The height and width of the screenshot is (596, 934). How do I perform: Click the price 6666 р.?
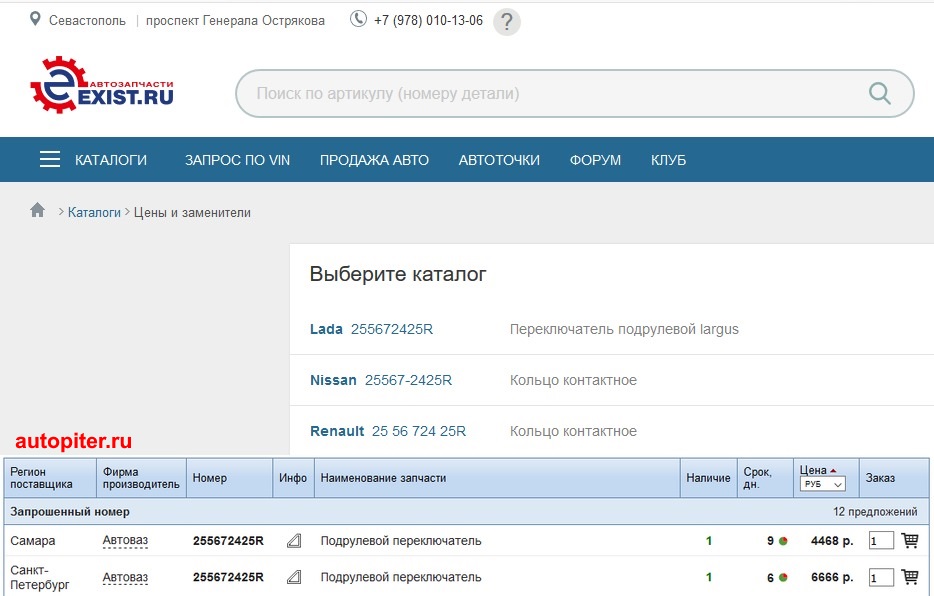coord(832,577)
